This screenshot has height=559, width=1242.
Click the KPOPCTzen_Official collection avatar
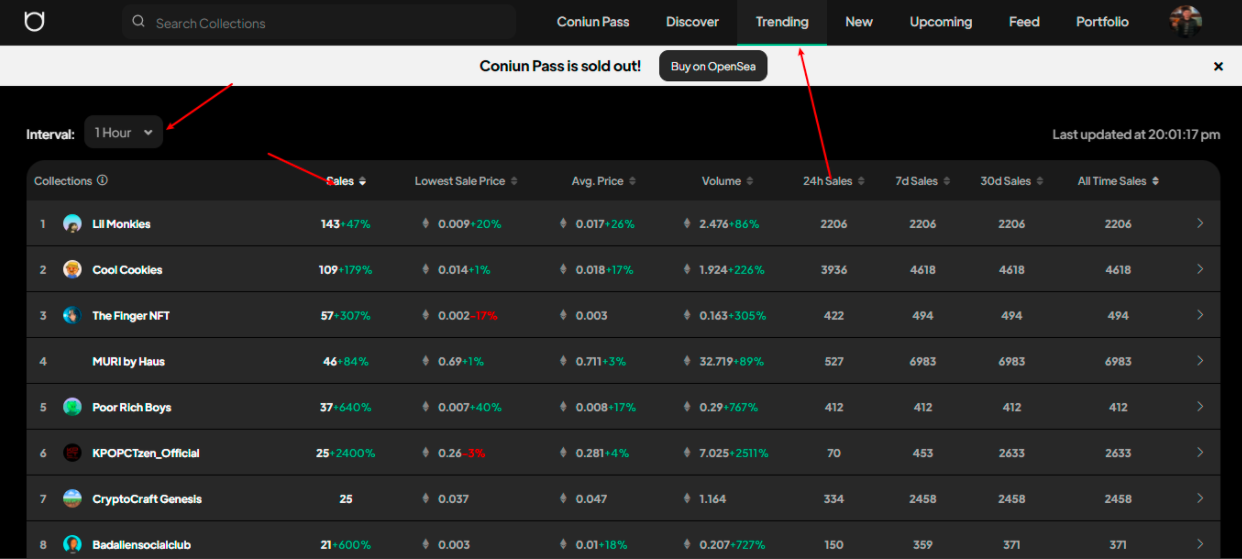[x=72, y=453]
